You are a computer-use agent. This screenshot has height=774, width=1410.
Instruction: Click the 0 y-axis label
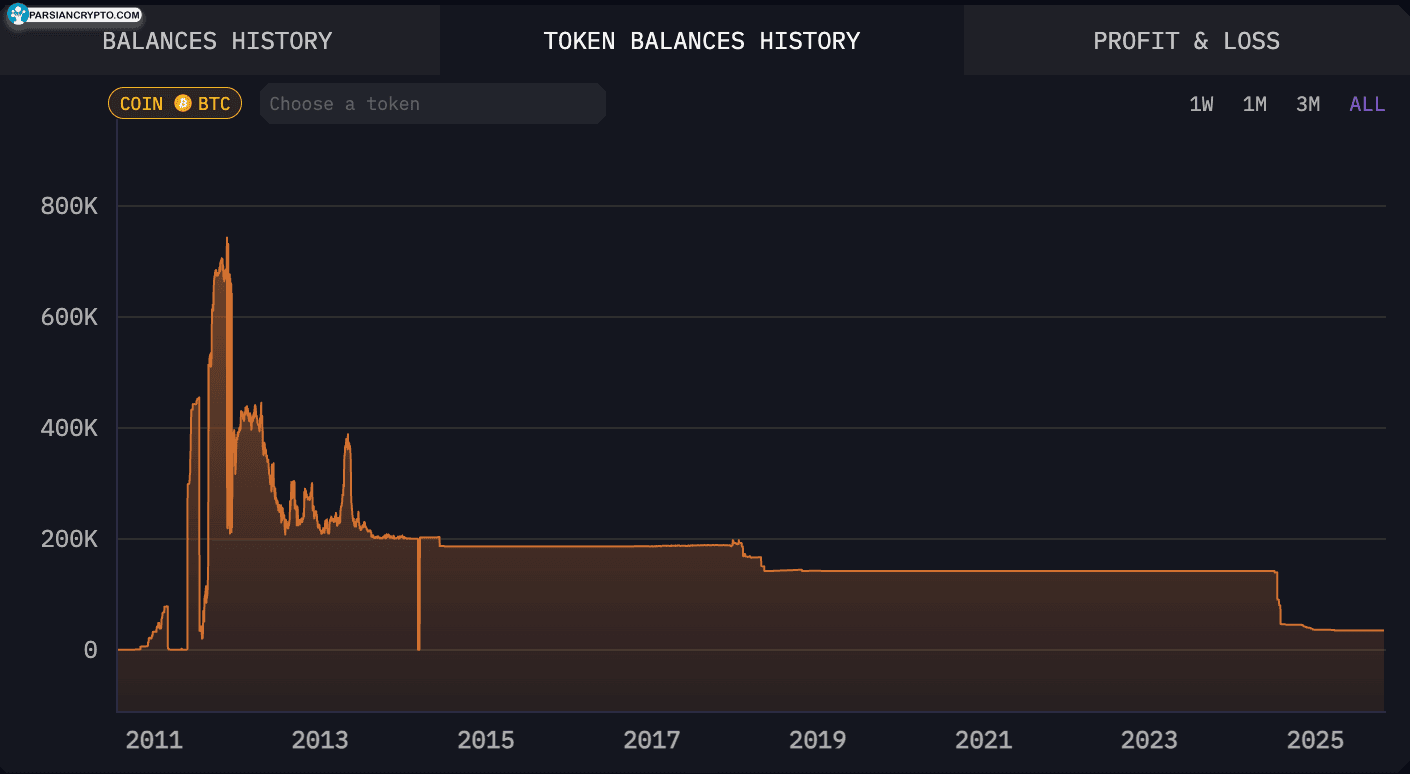(x=91, y=650)
